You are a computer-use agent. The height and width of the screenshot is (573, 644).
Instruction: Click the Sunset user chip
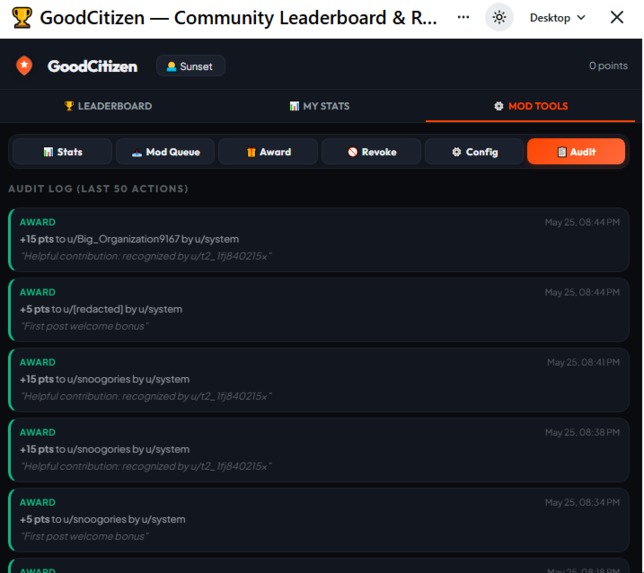190,66
